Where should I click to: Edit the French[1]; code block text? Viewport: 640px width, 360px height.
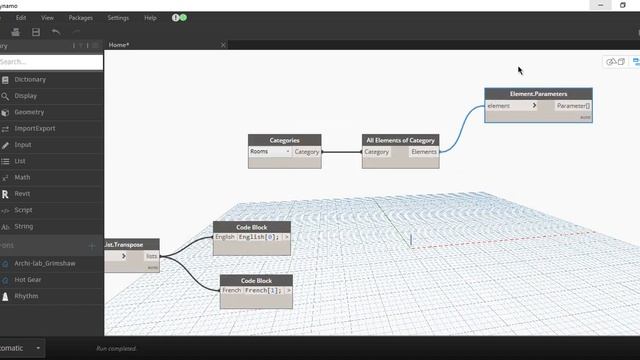click(263, 291)
